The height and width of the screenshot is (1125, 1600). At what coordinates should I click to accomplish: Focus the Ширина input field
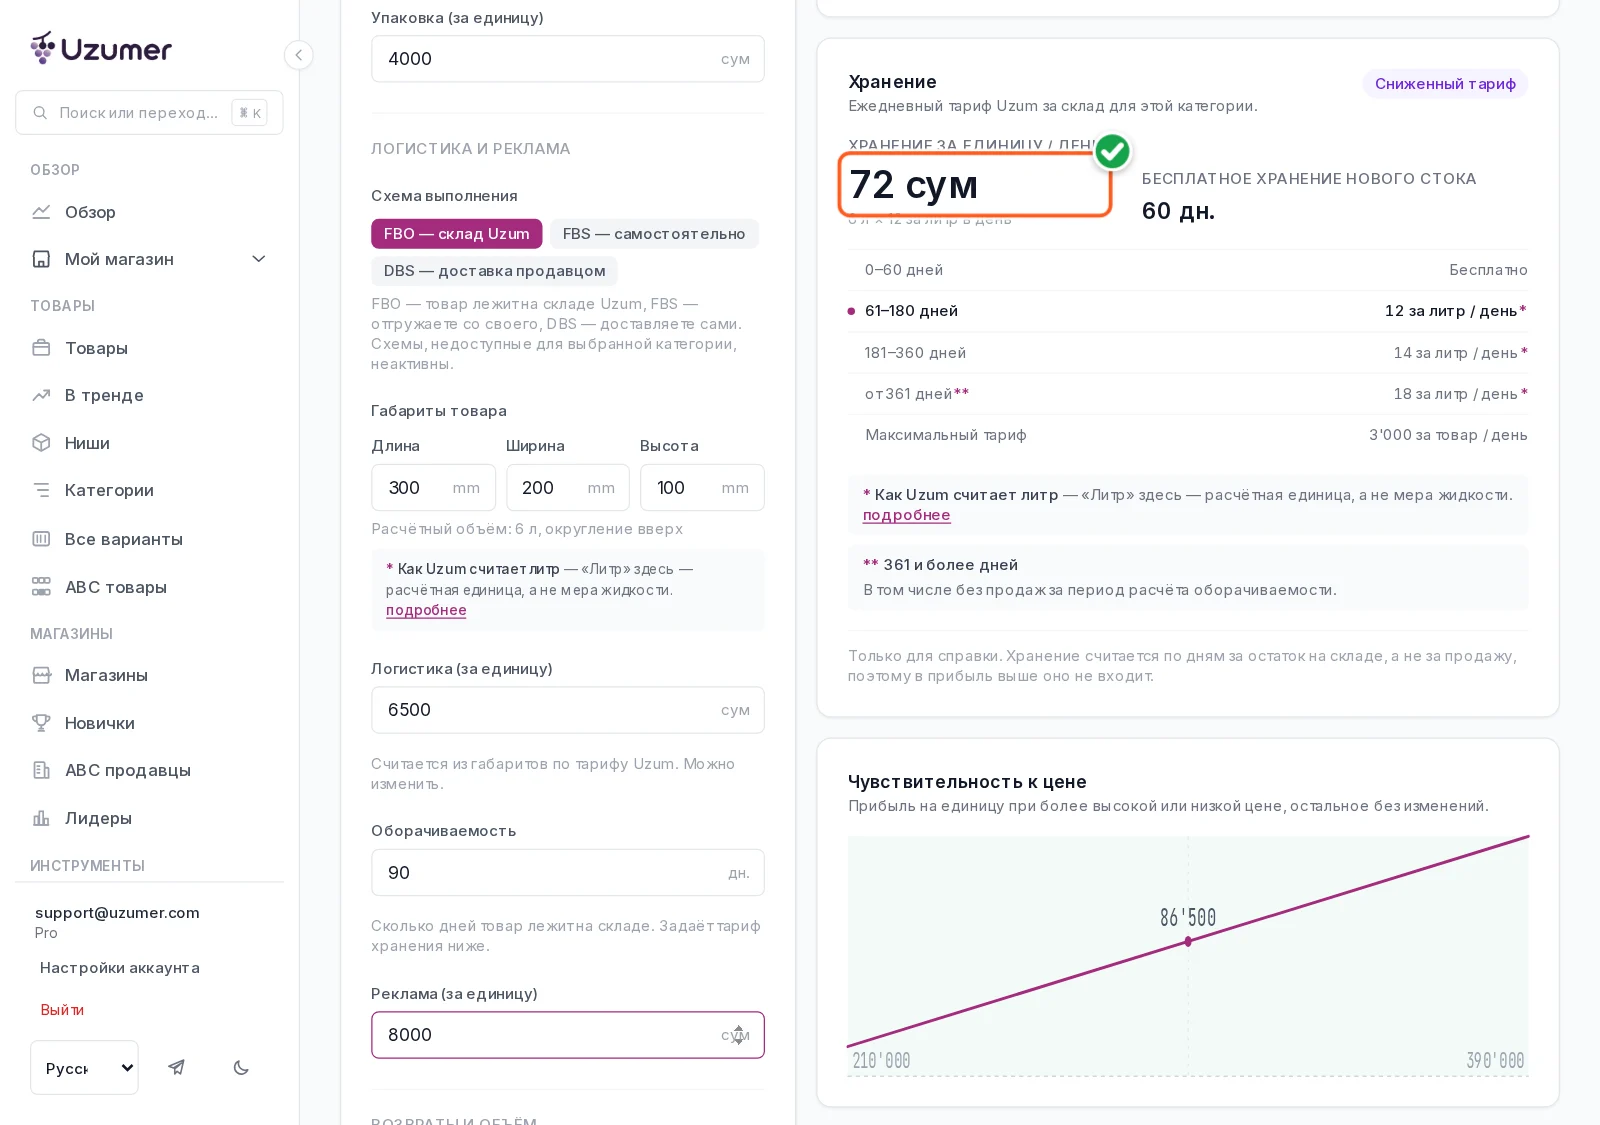[x=567, y=488]
